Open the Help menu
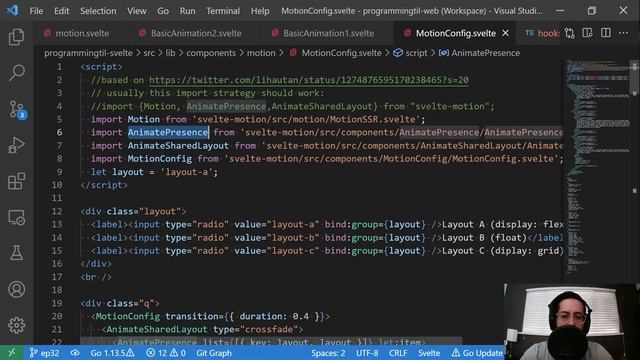The height and width of the screenshot is (360, 640). click(x=260, y=11)
